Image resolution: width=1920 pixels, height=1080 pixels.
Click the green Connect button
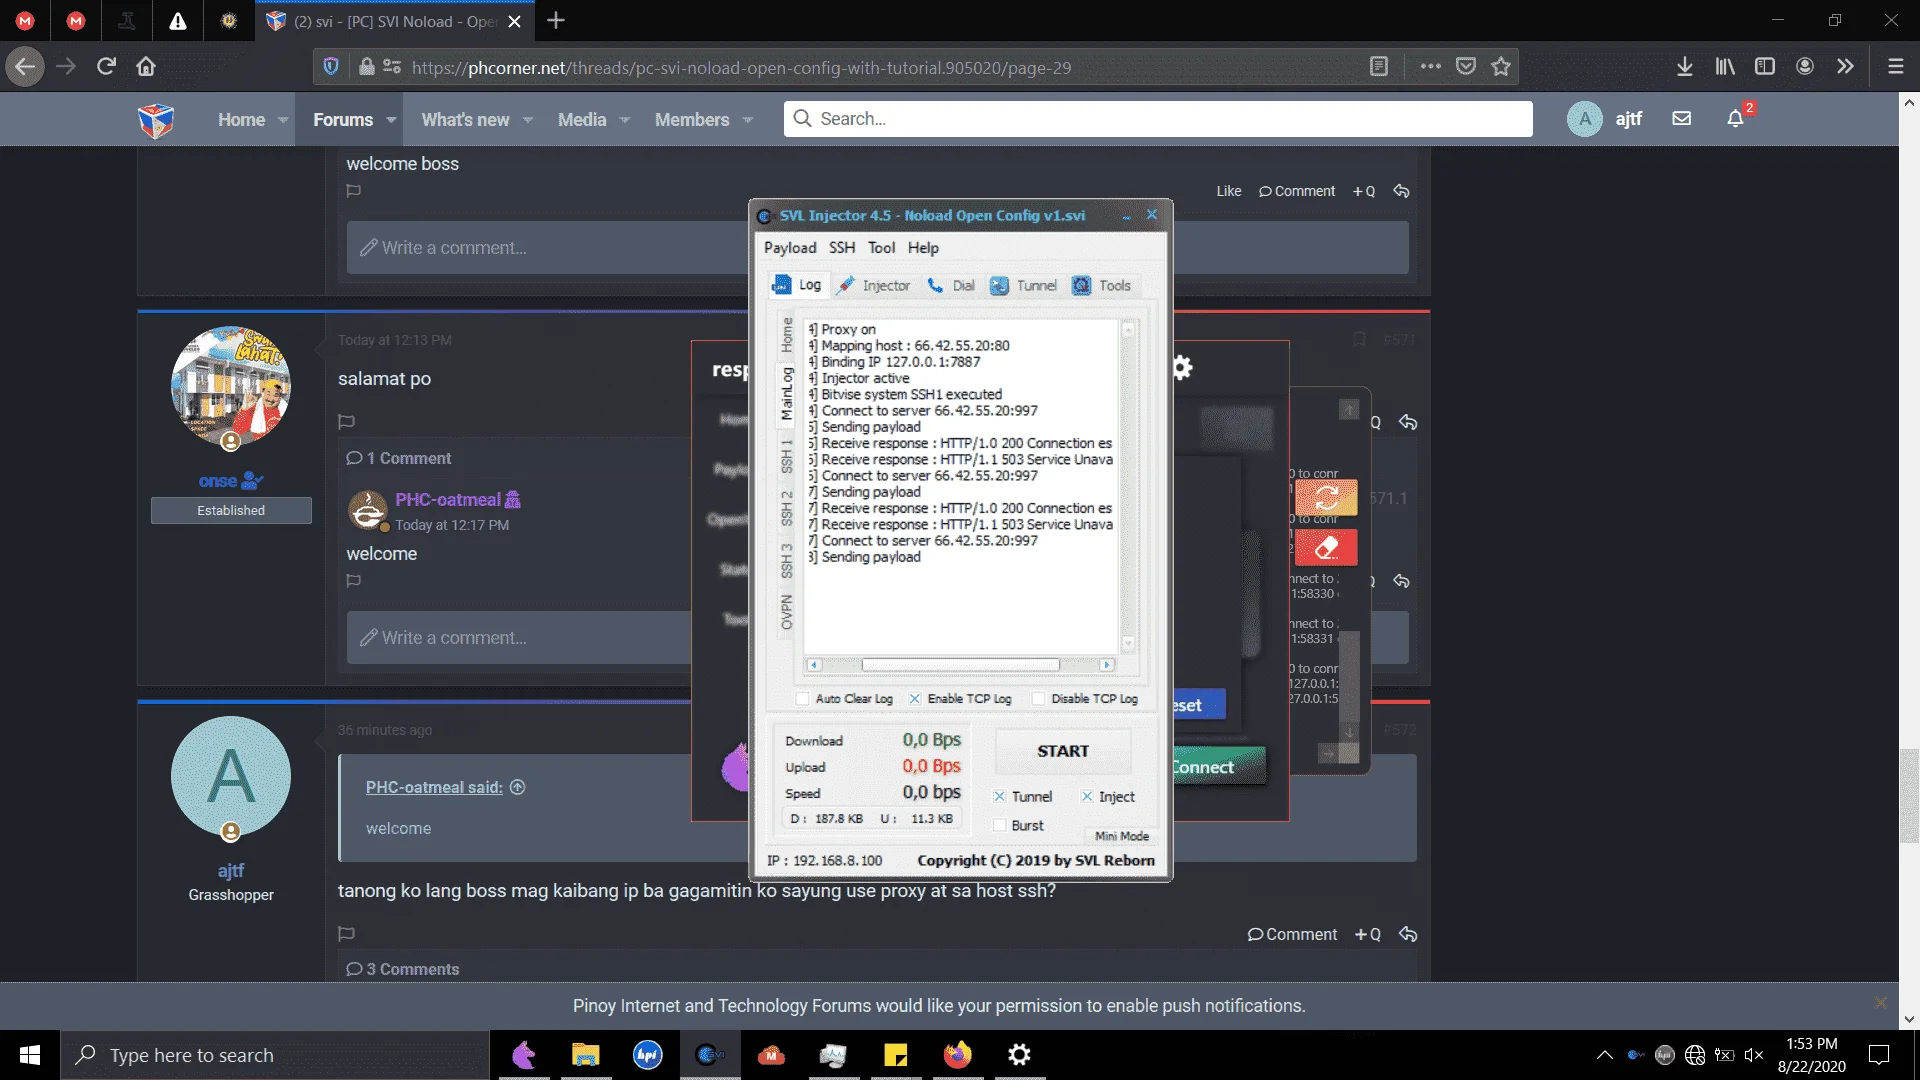[1218, 767]
